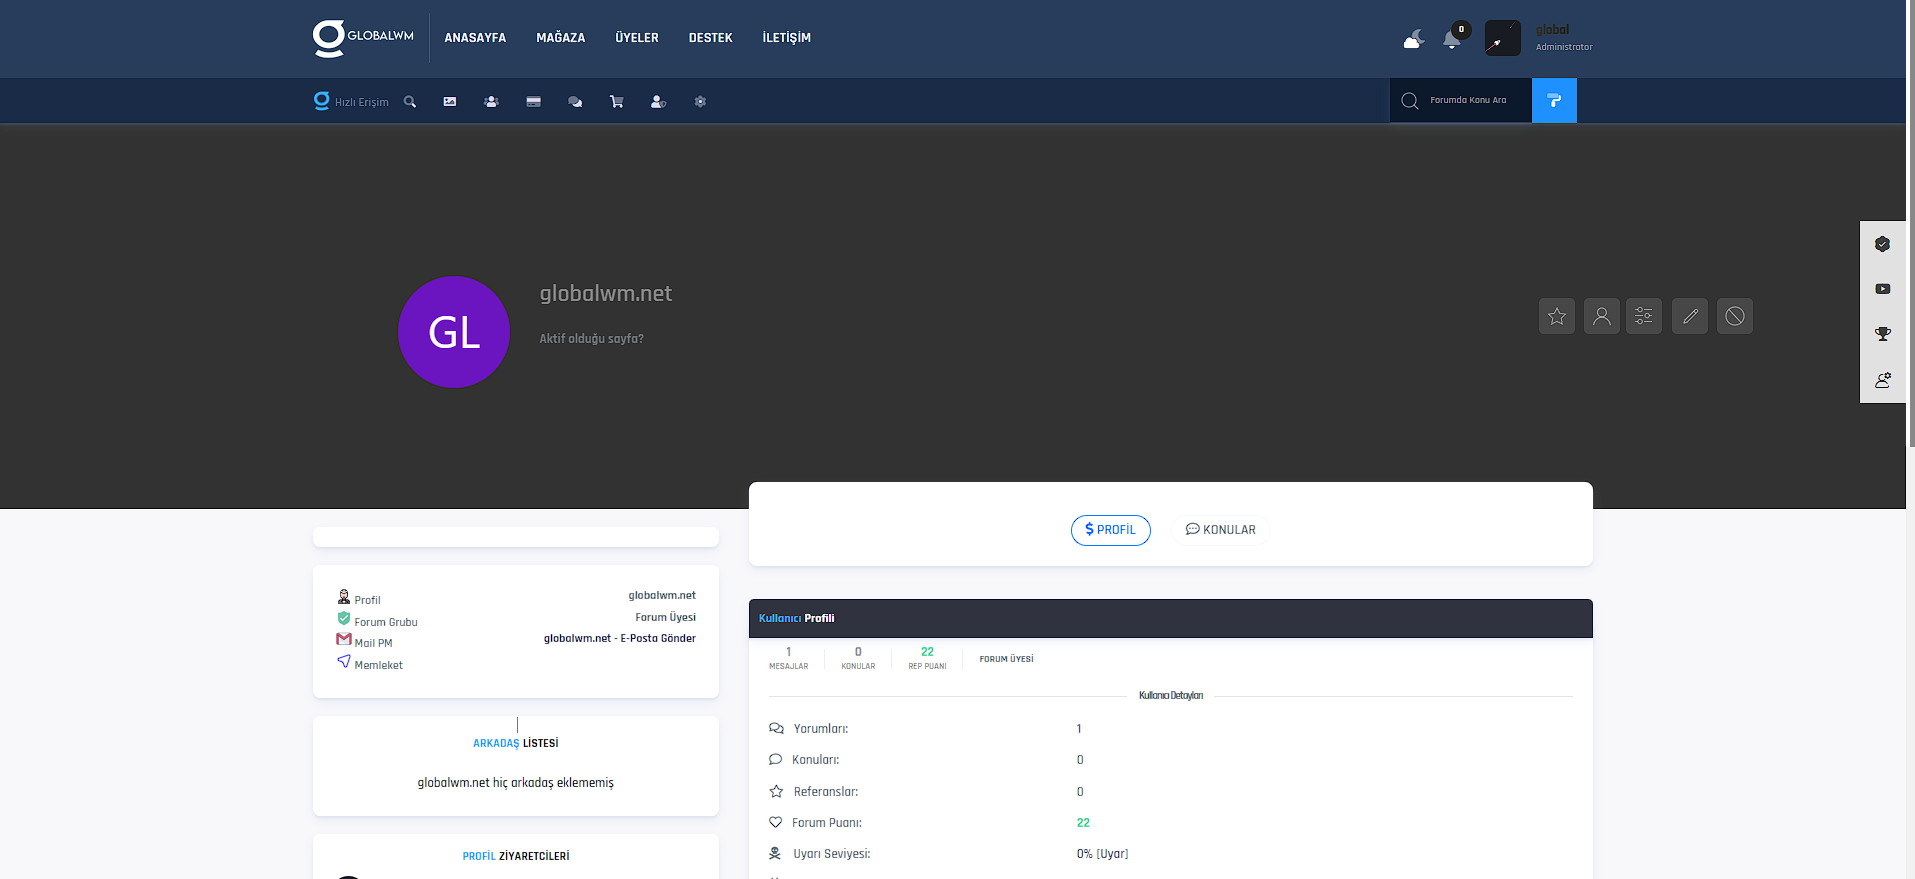Focus the Forumda Konu Ara search field
This screenshot has height=879, width=1915.
tap(1467, 101)
